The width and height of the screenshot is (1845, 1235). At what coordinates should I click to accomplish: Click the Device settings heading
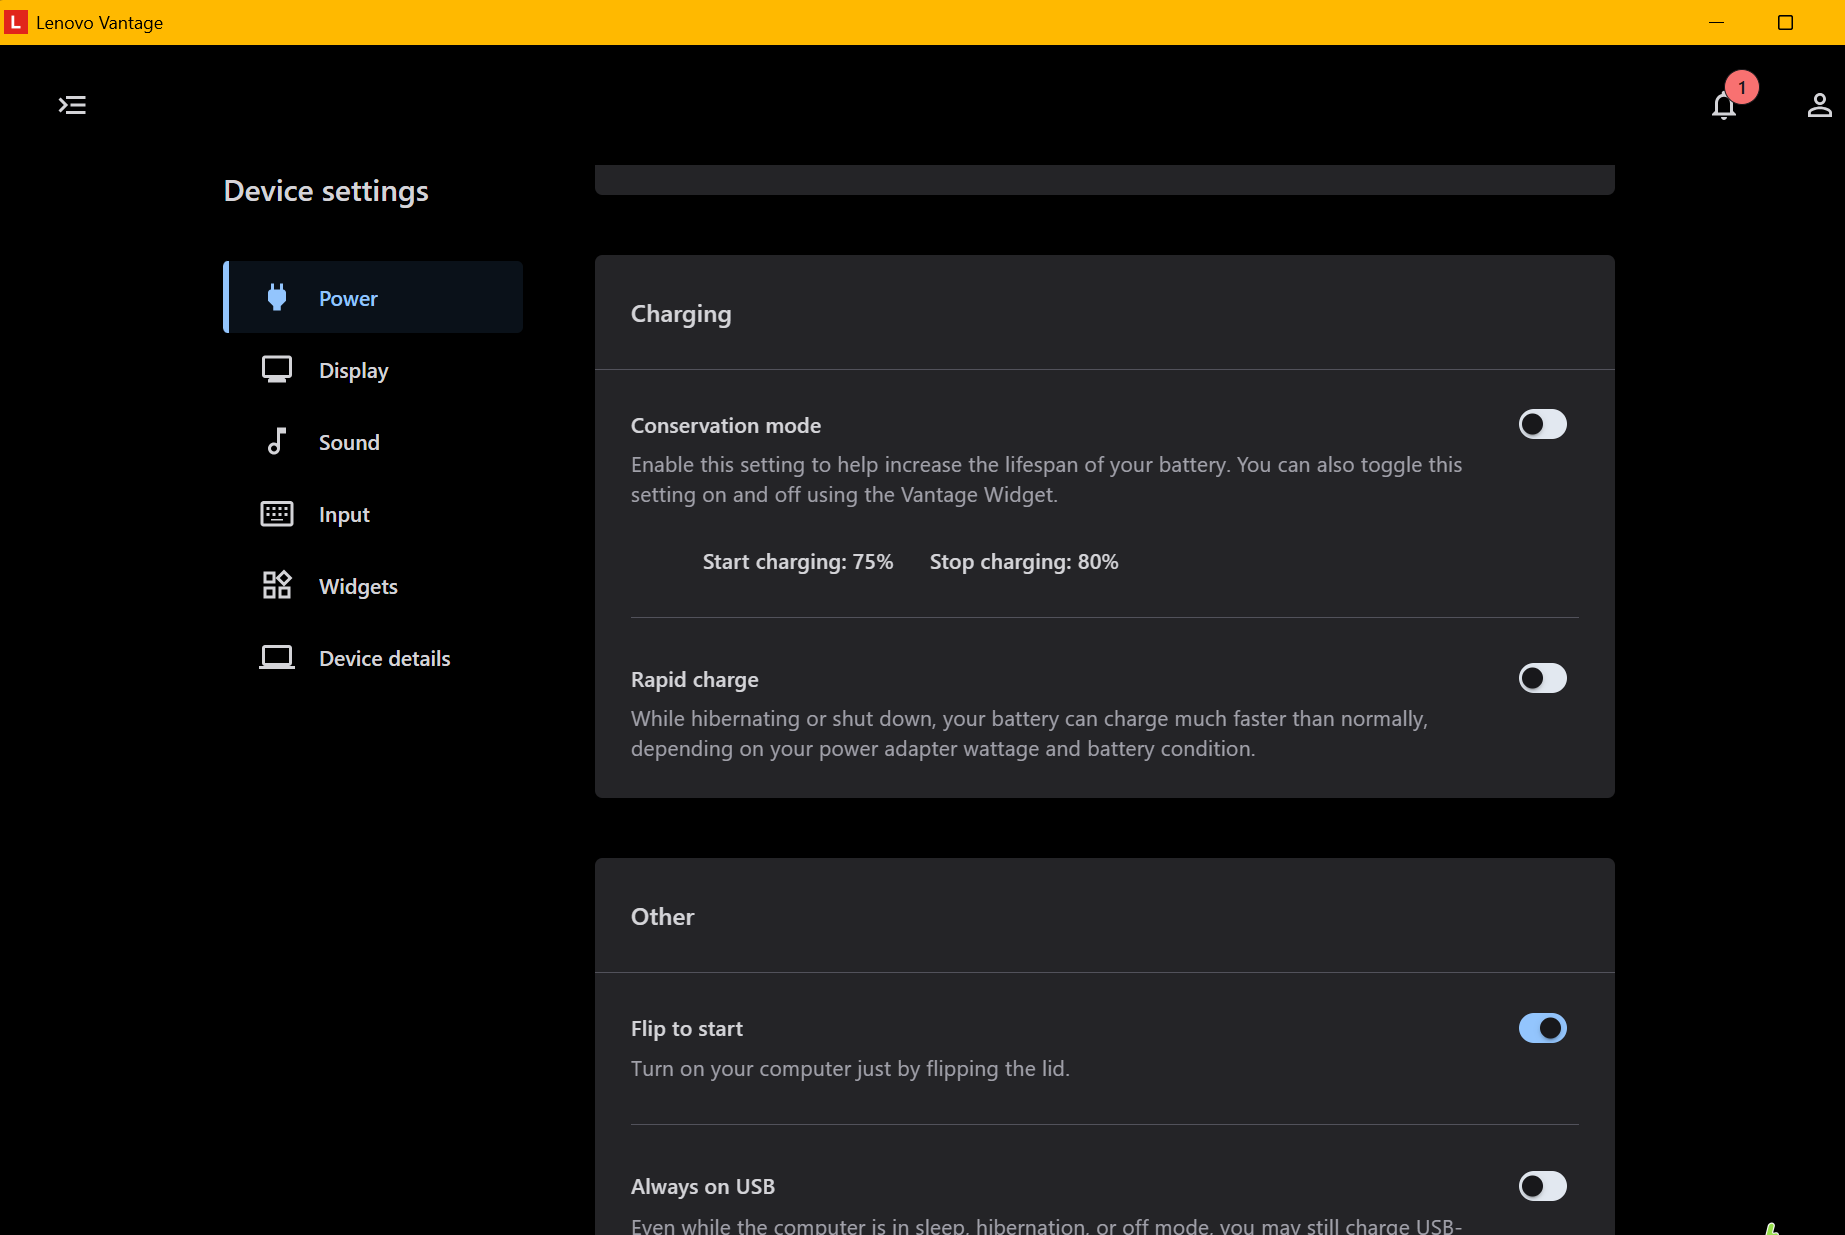[x=326, y=191]
